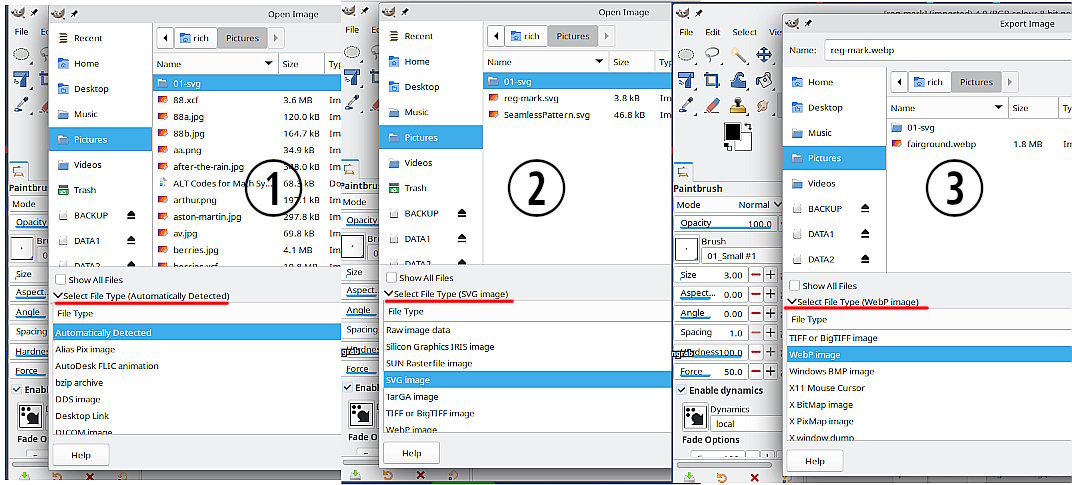1072x485 pixels.
Task: Open the File menu in panel 1 window
Action: pos(21,31)
